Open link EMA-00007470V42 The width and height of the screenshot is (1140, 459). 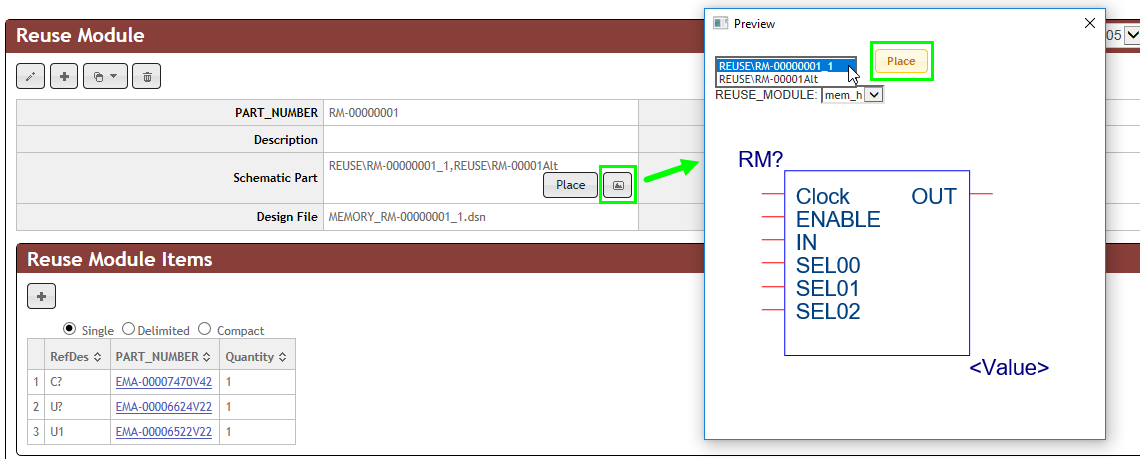click(164, 382)
